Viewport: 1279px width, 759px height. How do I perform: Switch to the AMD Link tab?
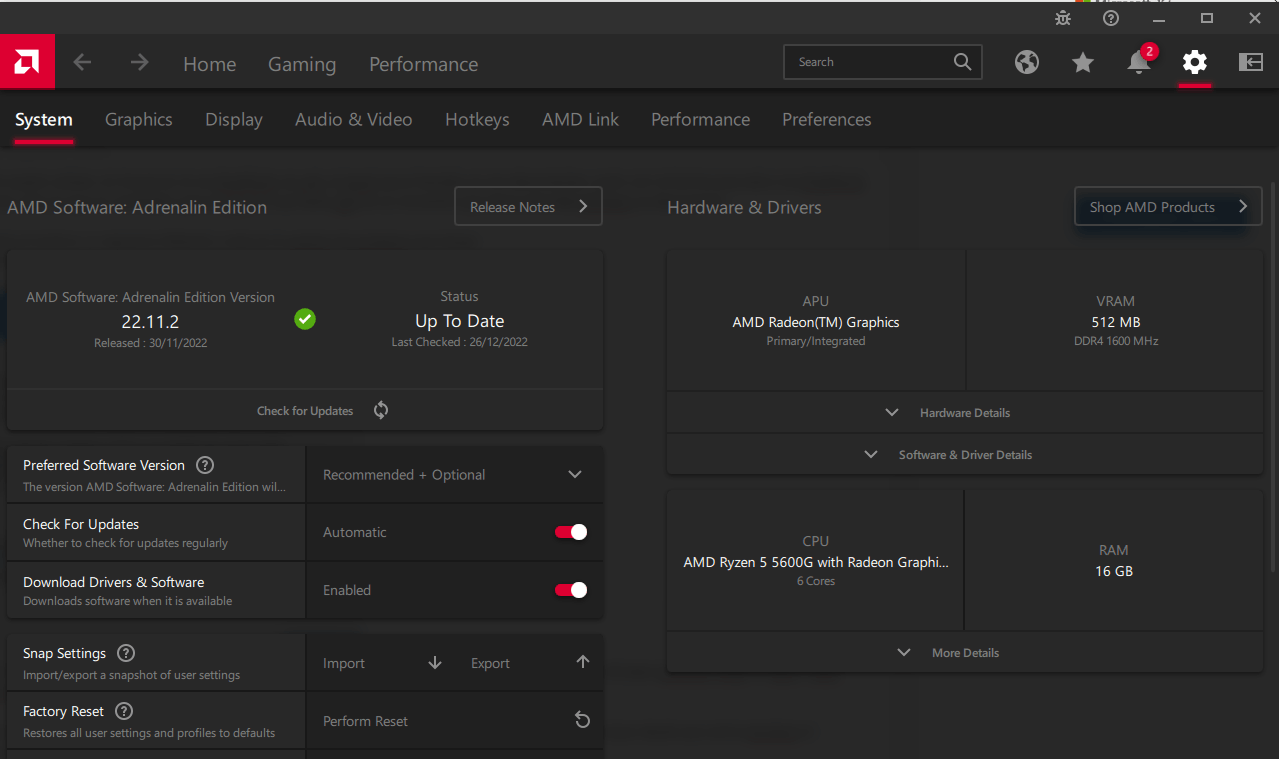coord(580,120)
